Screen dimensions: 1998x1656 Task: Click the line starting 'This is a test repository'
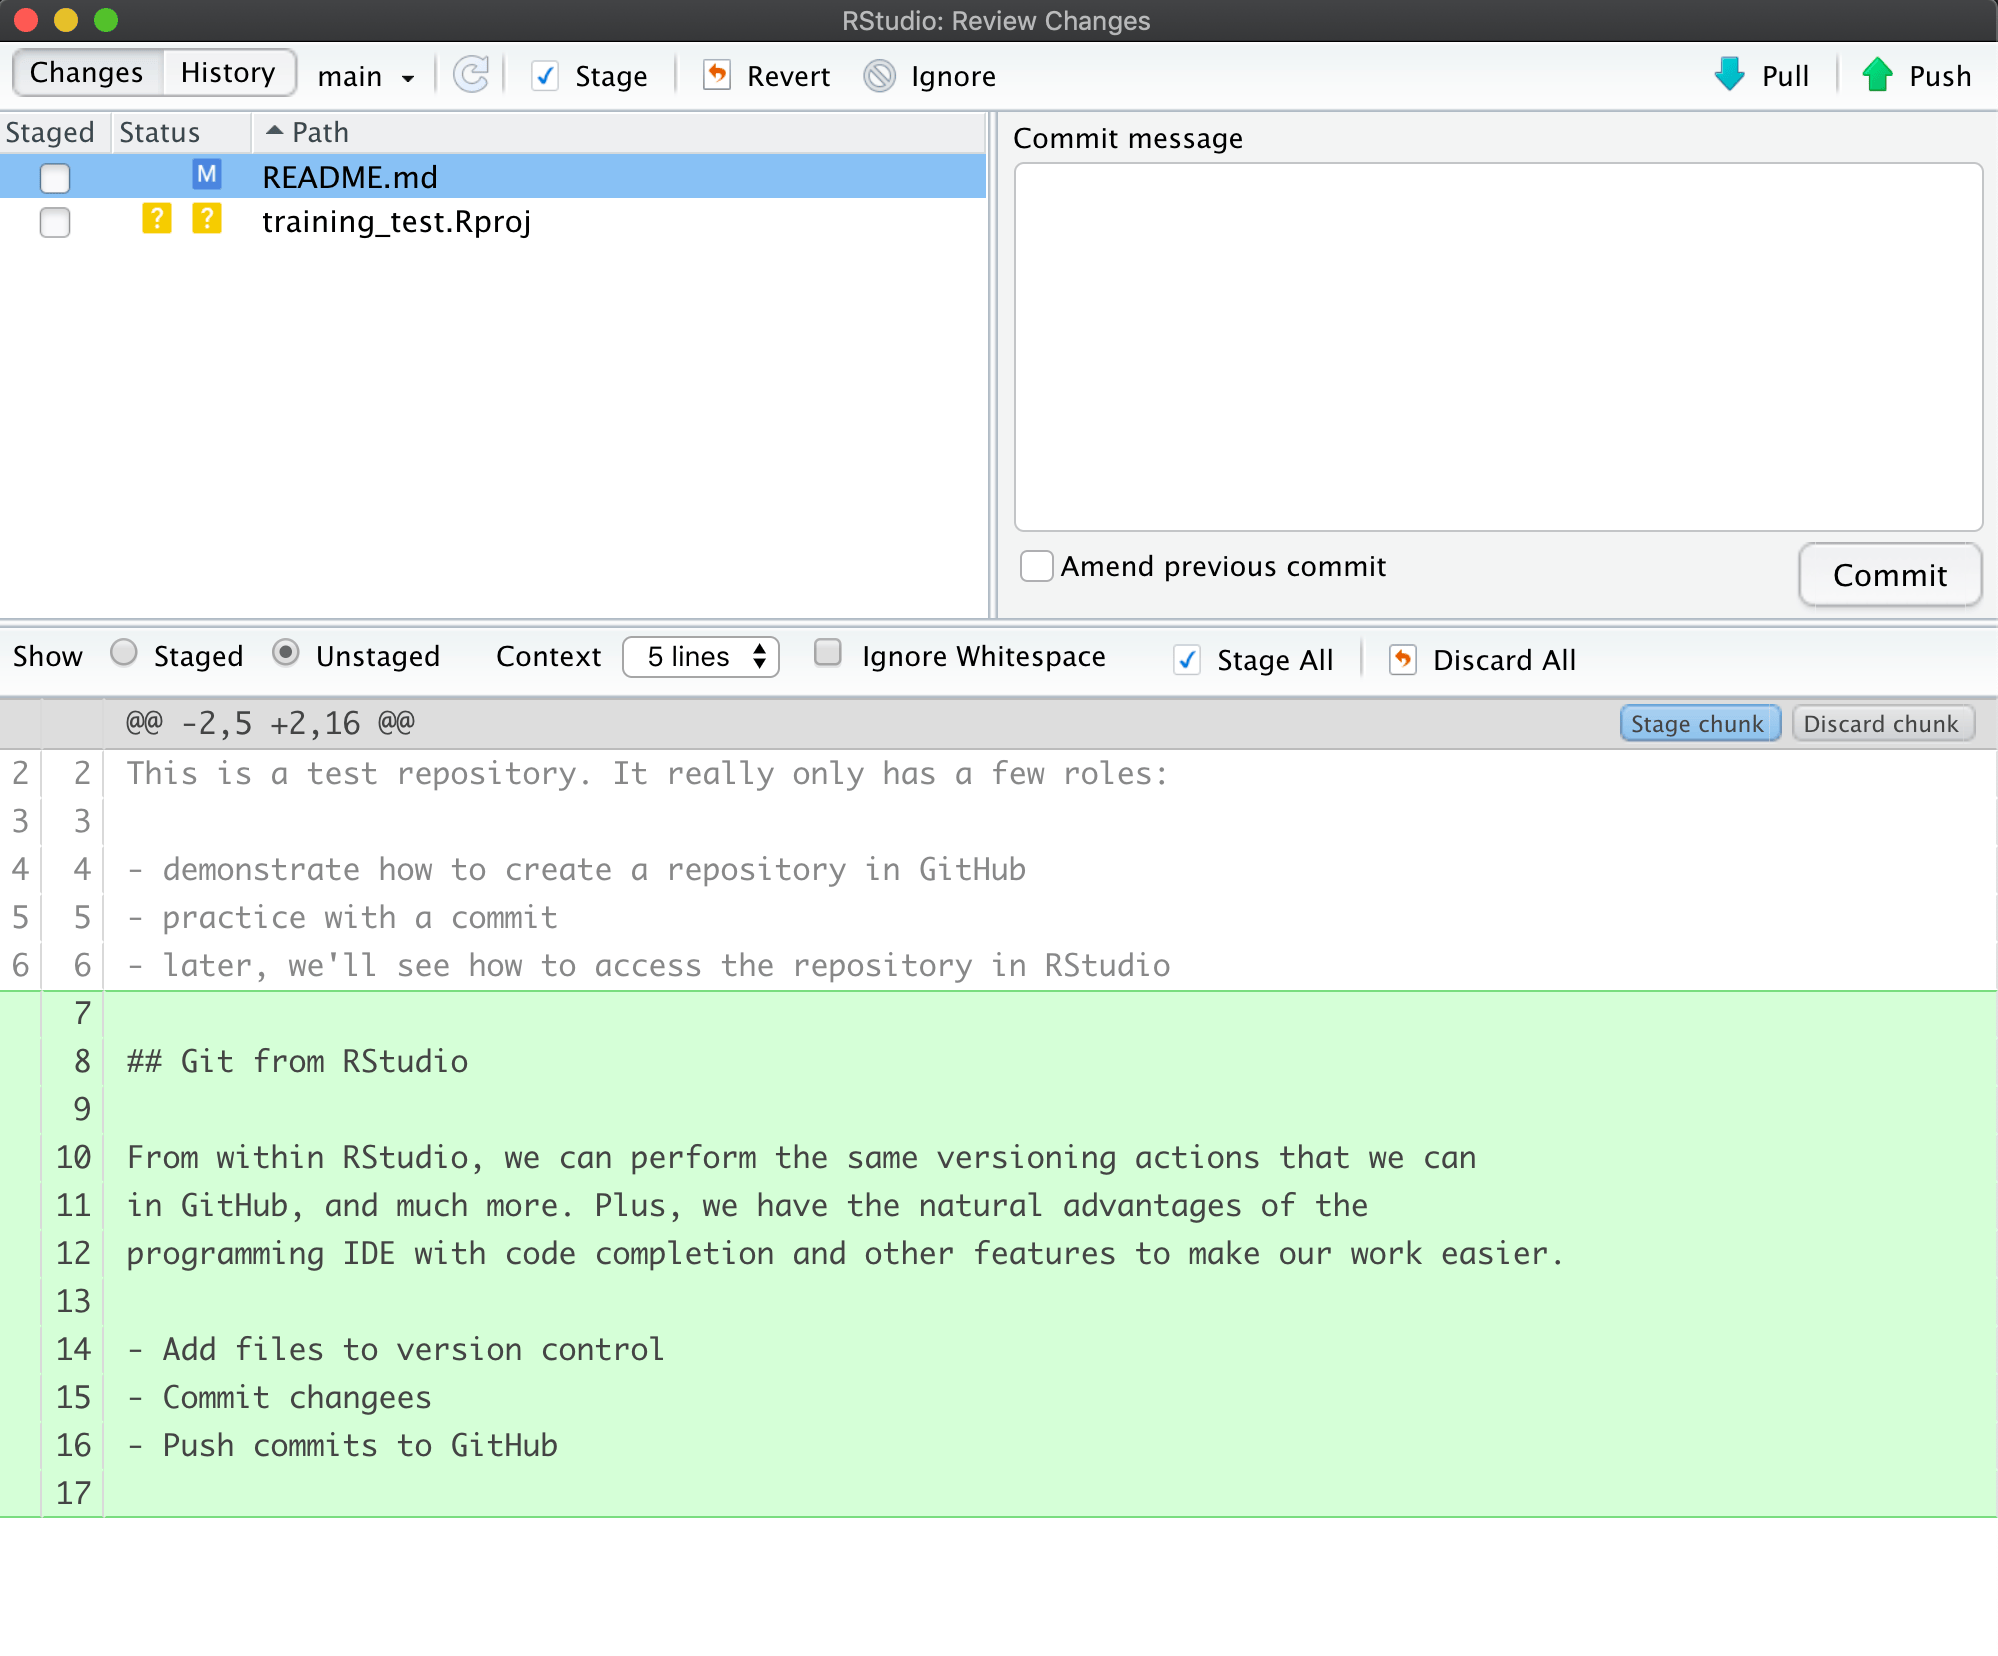[647, 773]
